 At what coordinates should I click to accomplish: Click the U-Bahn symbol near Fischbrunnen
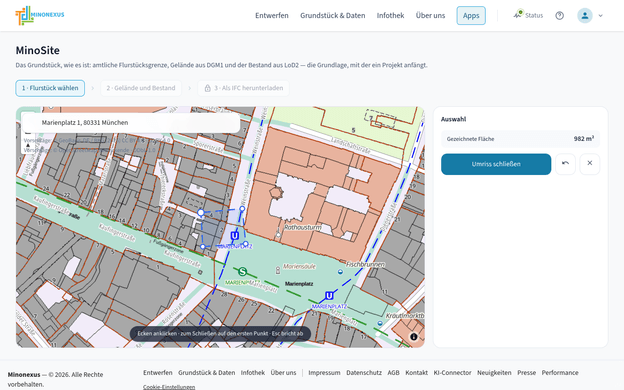click(x=329, y=296)
